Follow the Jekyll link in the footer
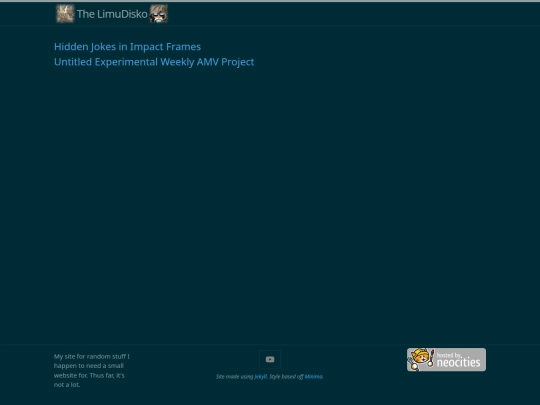Viewport: 540px width, 405px height. (260, 377)
